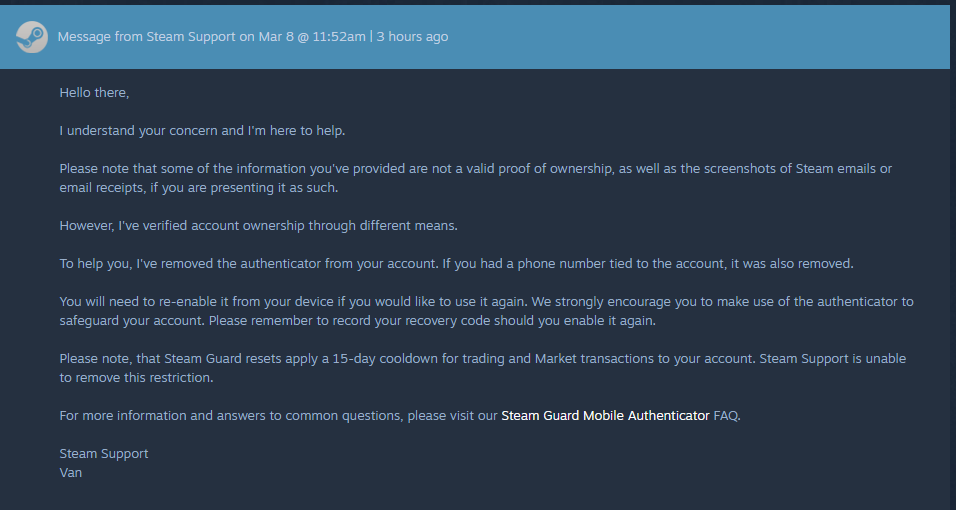Click the agent name "Van"
This screenshot has height=510, width=956.
(x=70, y=472)
